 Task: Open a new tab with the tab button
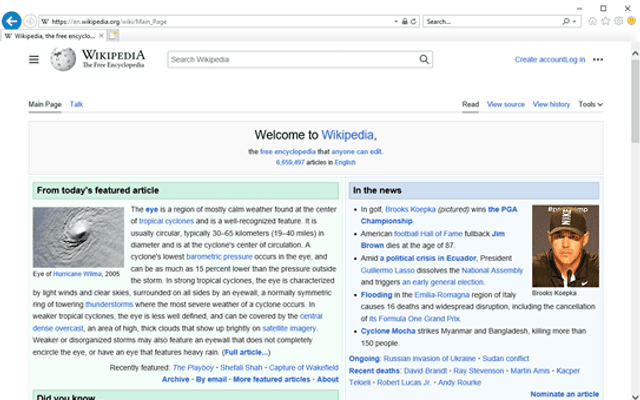point(113,36)
